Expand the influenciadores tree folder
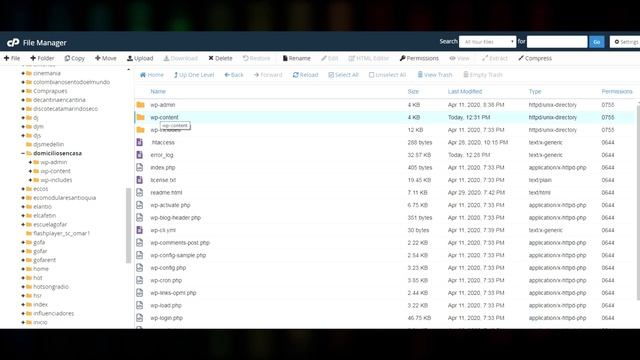The width and height of the screenshot is (640, 360). coord(23,313)
